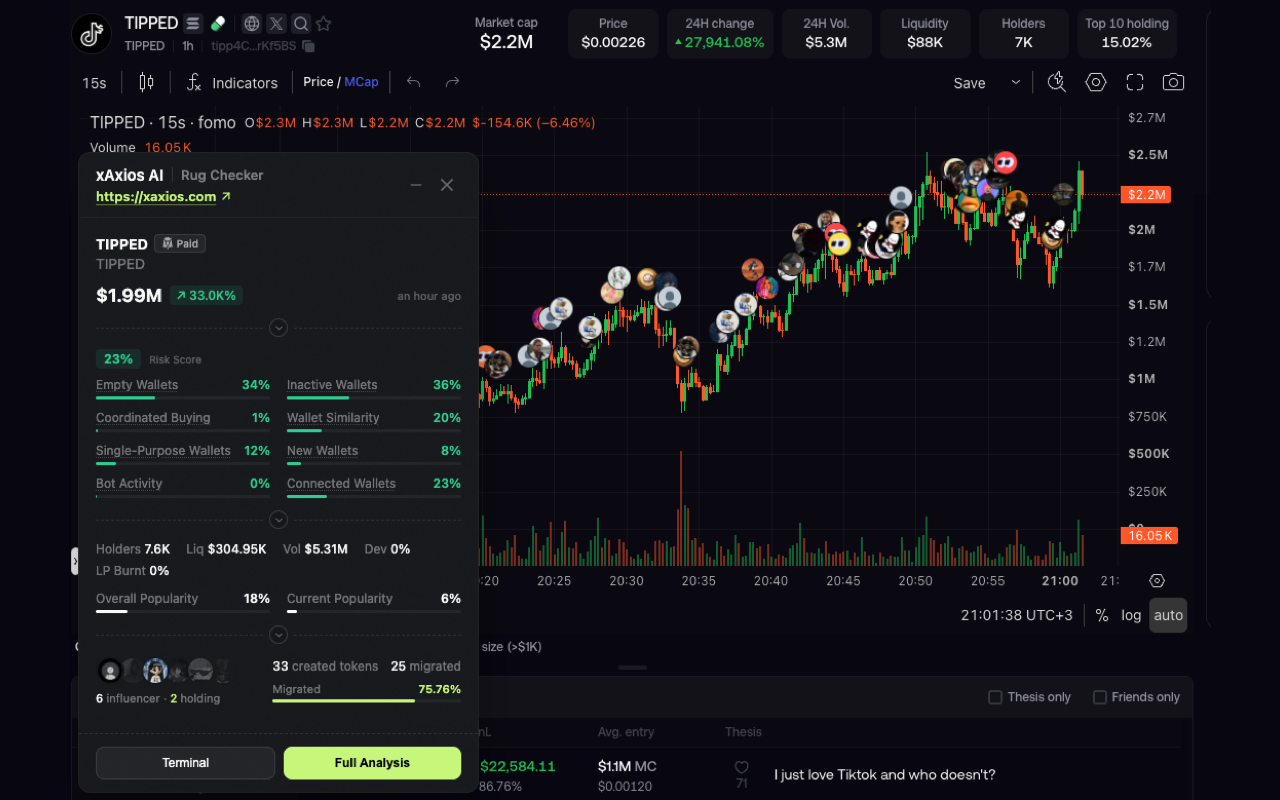Close the xAxios AI Rug Checker panel
The height and width of the screenshot is (800, 1280).
pyautogui.click(x=447, y=185)
